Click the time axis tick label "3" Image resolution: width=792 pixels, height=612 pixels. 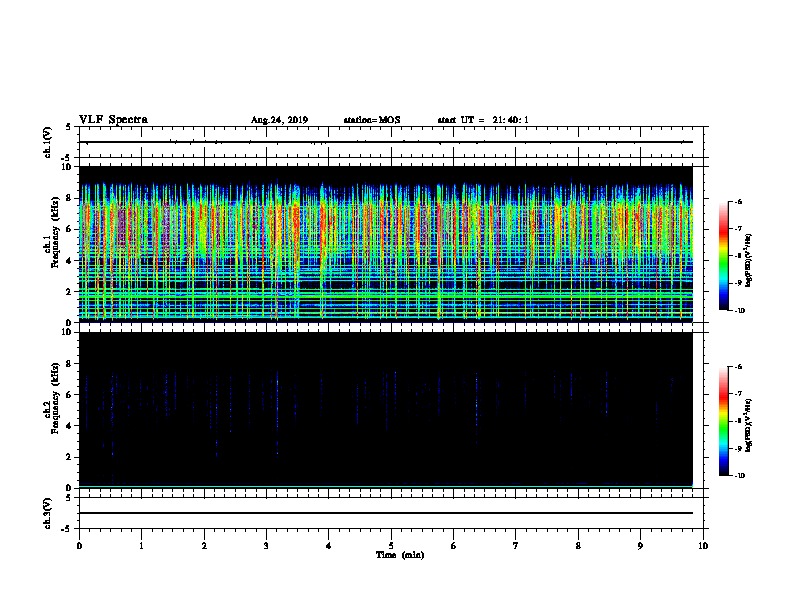tap(266, 546)
